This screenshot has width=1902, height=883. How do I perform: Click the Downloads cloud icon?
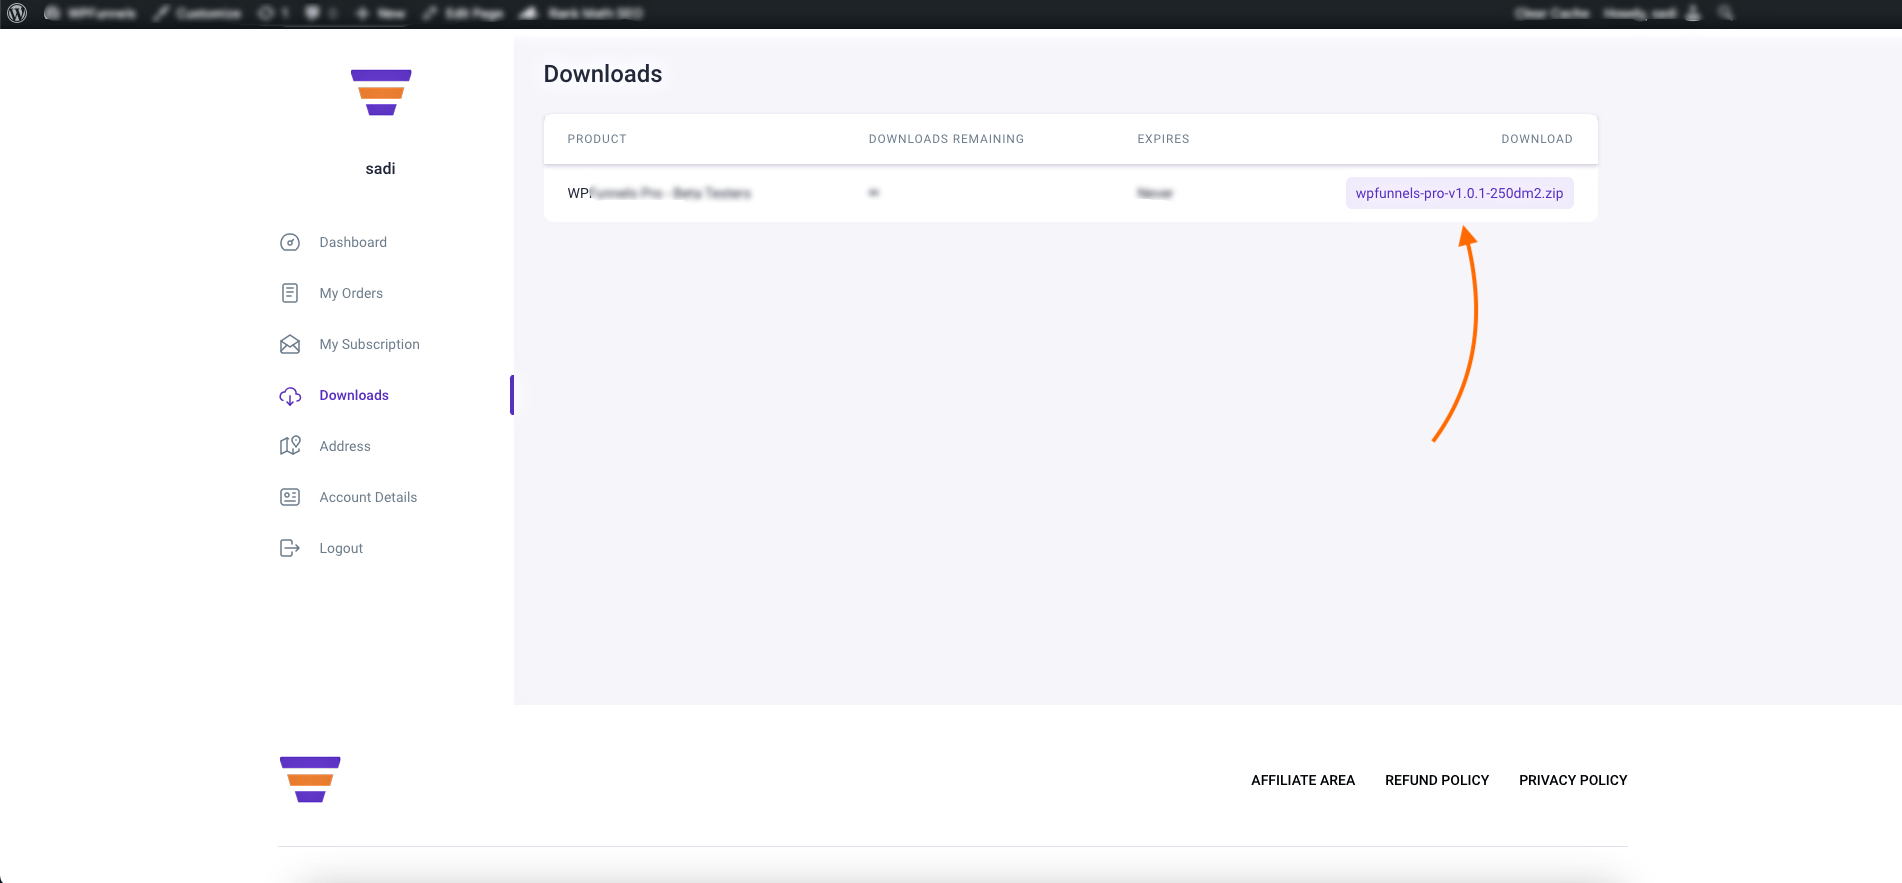[290, 396]
